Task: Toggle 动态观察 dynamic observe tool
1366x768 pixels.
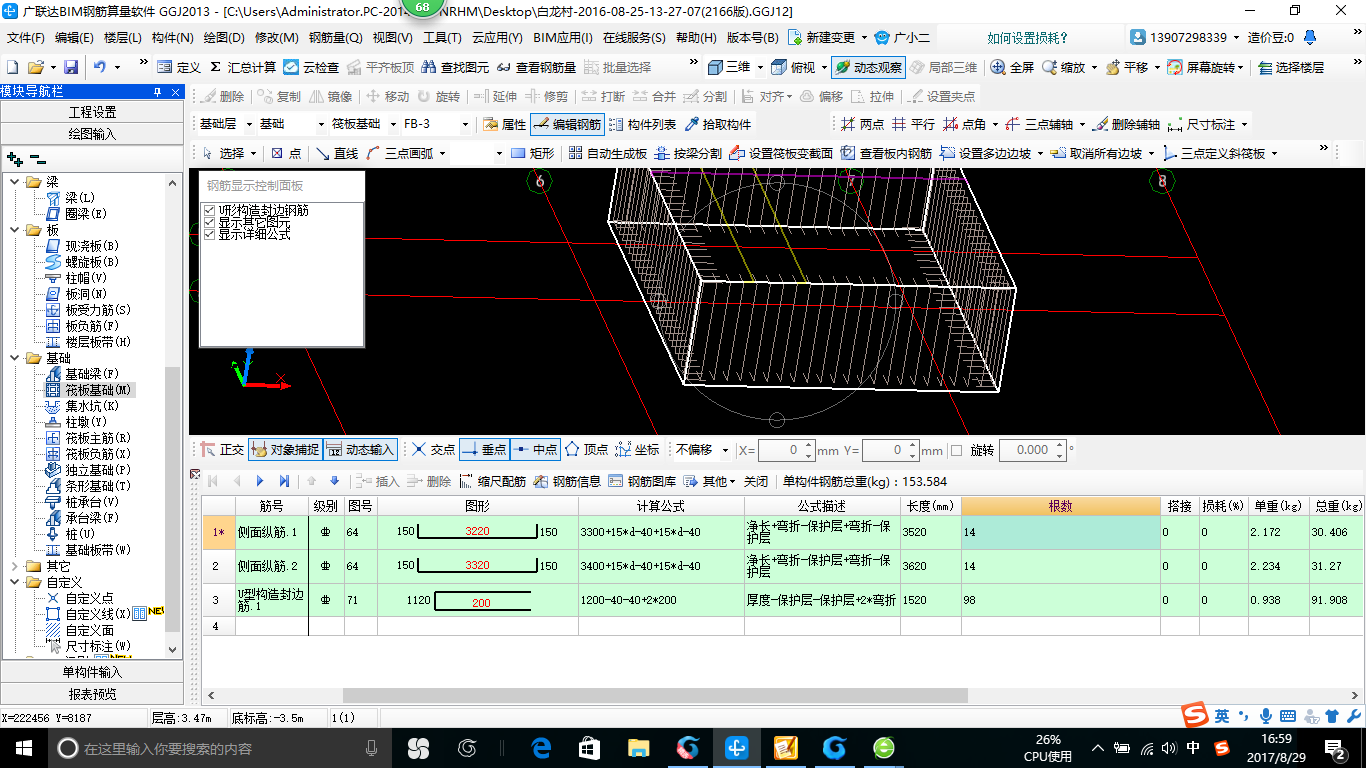Action: (868, 67)
